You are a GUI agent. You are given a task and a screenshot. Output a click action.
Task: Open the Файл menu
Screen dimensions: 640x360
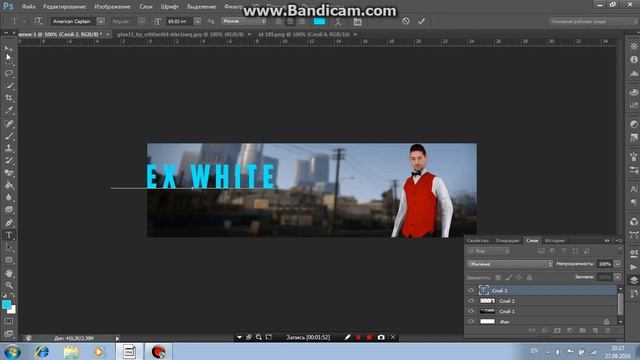pyautogui.click(x=28, y=7)
